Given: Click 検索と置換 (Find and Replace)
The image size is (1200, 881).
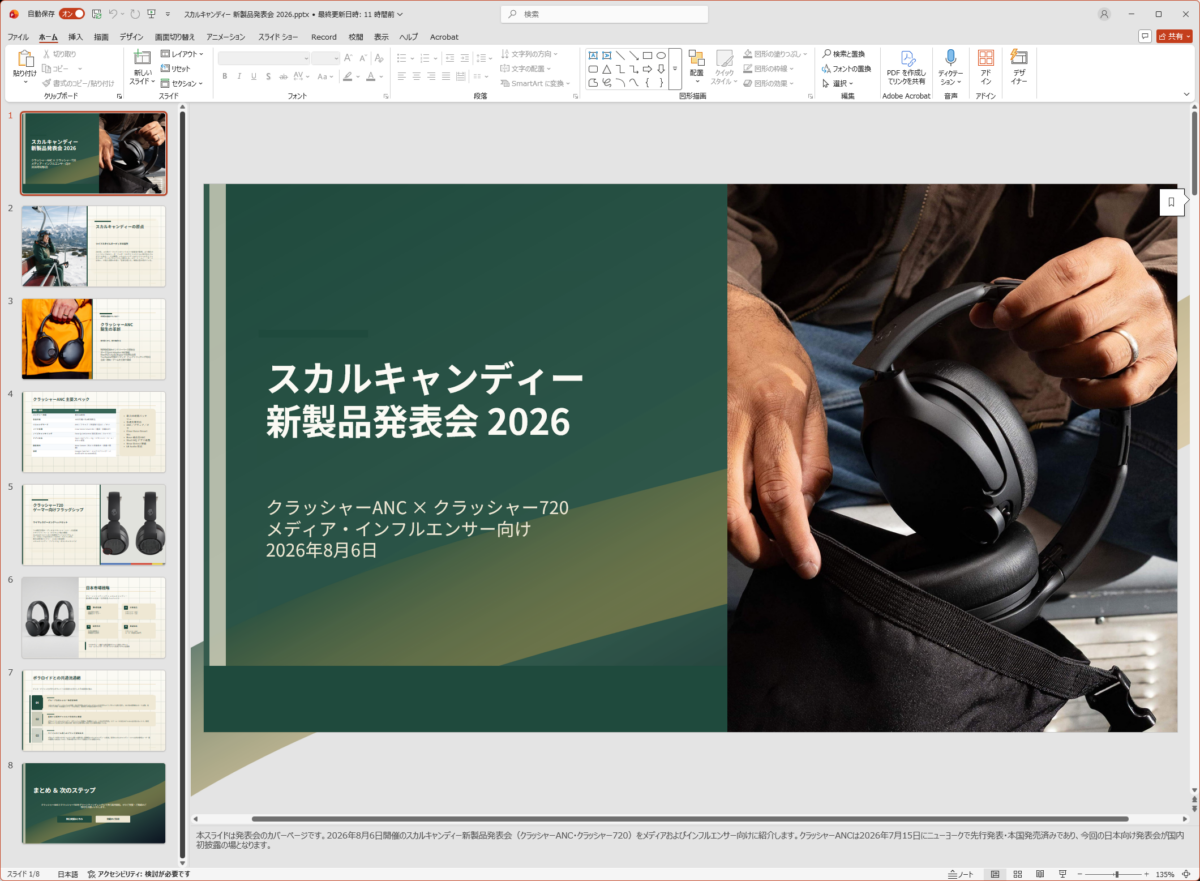Looking at the screenshot, I should [846, 54].
